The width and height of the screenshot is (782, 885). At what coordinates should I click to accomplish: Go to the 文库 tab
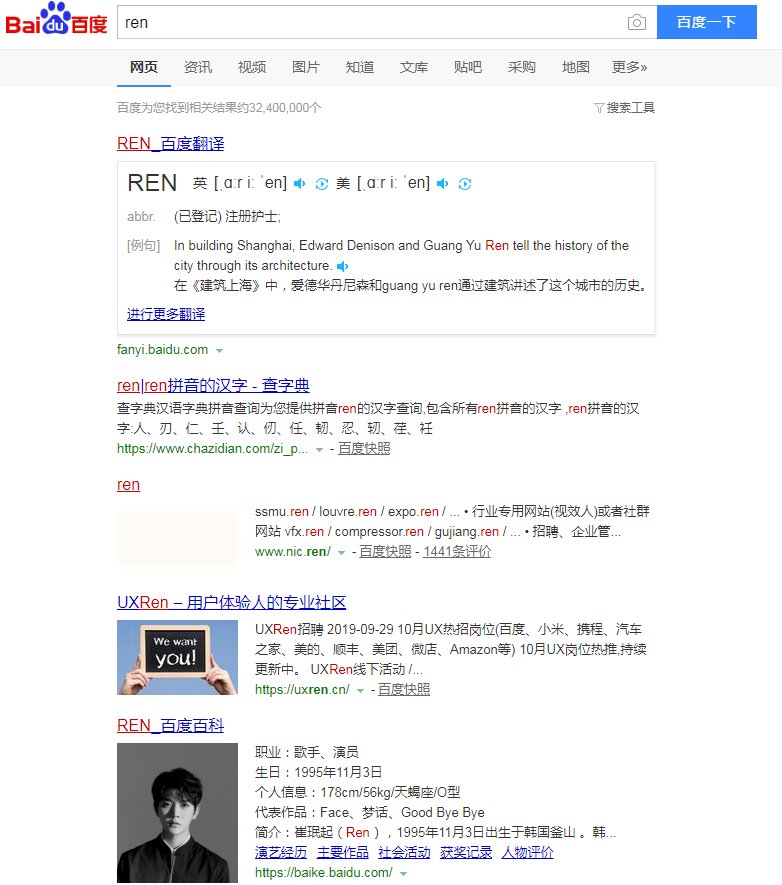pos(414,67)
